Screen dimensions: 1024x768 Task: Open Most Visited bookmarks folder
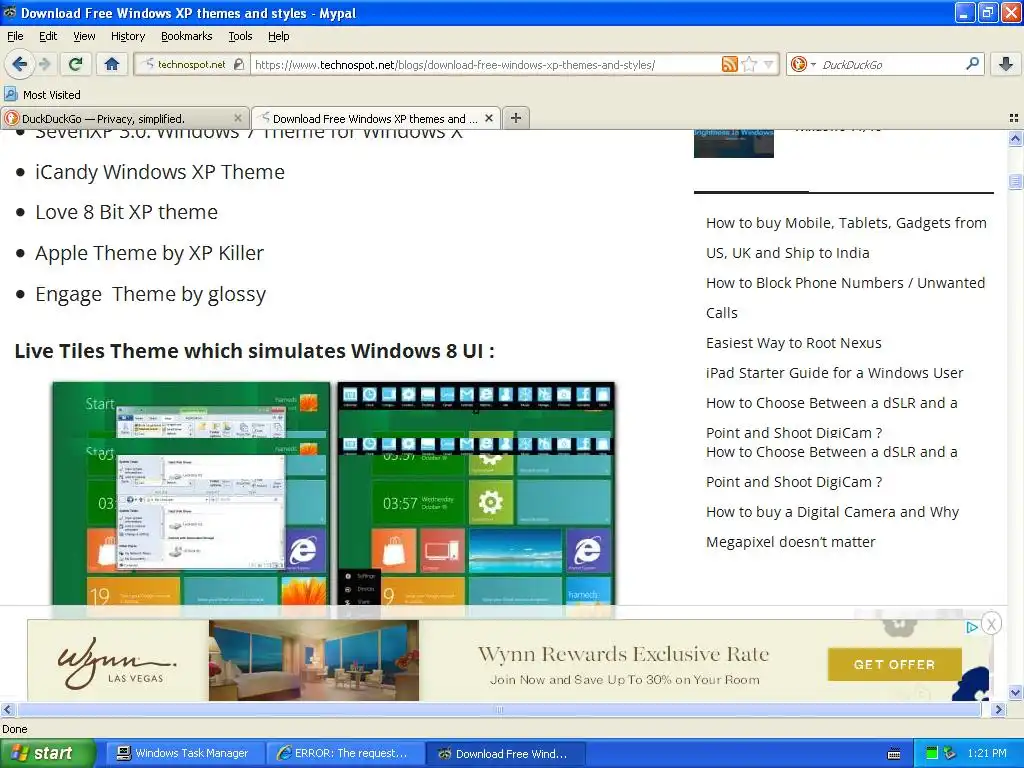(42, 95)
